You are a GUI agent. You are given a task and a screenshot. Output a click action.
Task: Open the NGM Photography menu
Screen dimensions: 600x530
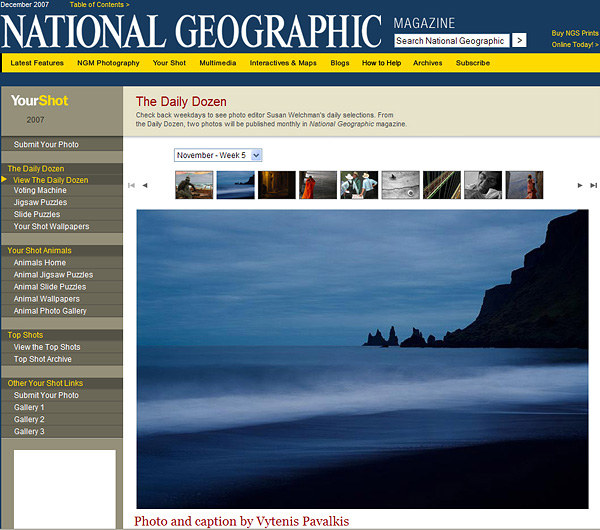[110, 63]
